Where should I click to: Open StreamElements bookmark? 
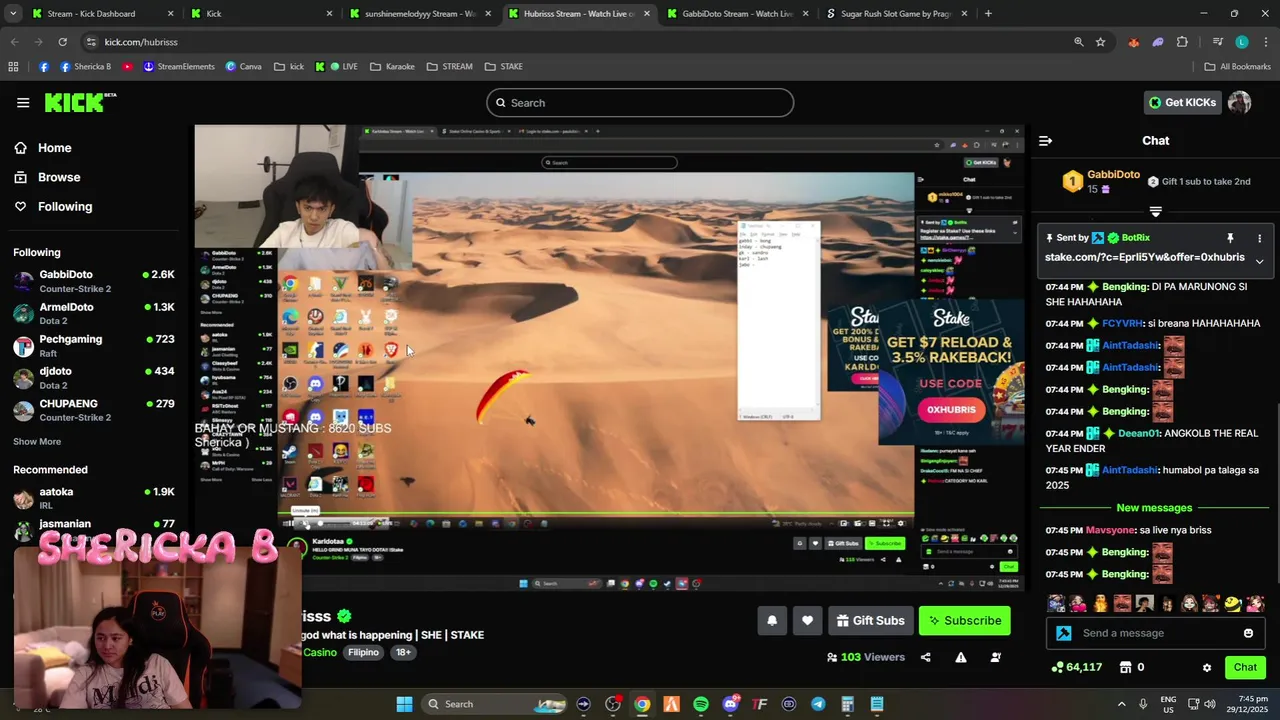[x=179, y=67]
